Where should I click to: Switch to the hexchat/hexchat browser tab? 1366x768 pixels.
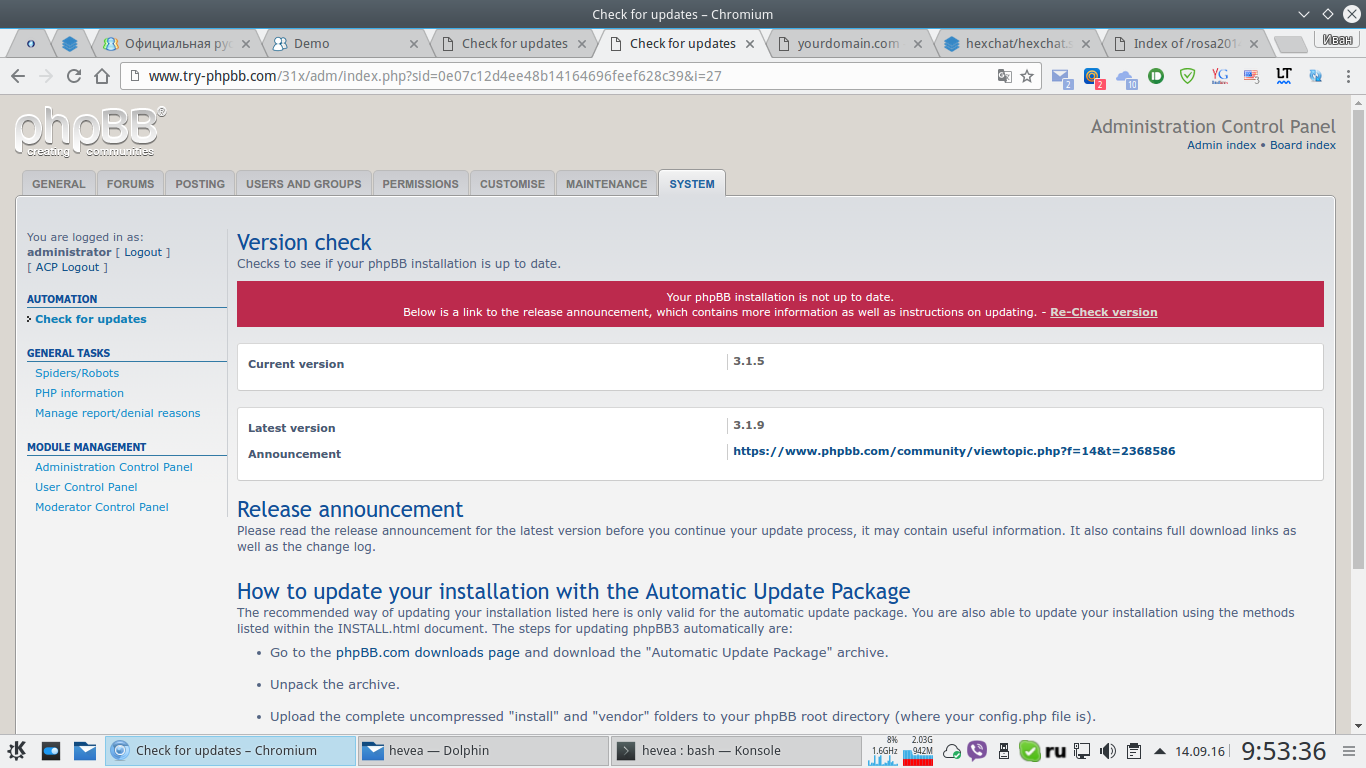click(x=1016, y=44)
